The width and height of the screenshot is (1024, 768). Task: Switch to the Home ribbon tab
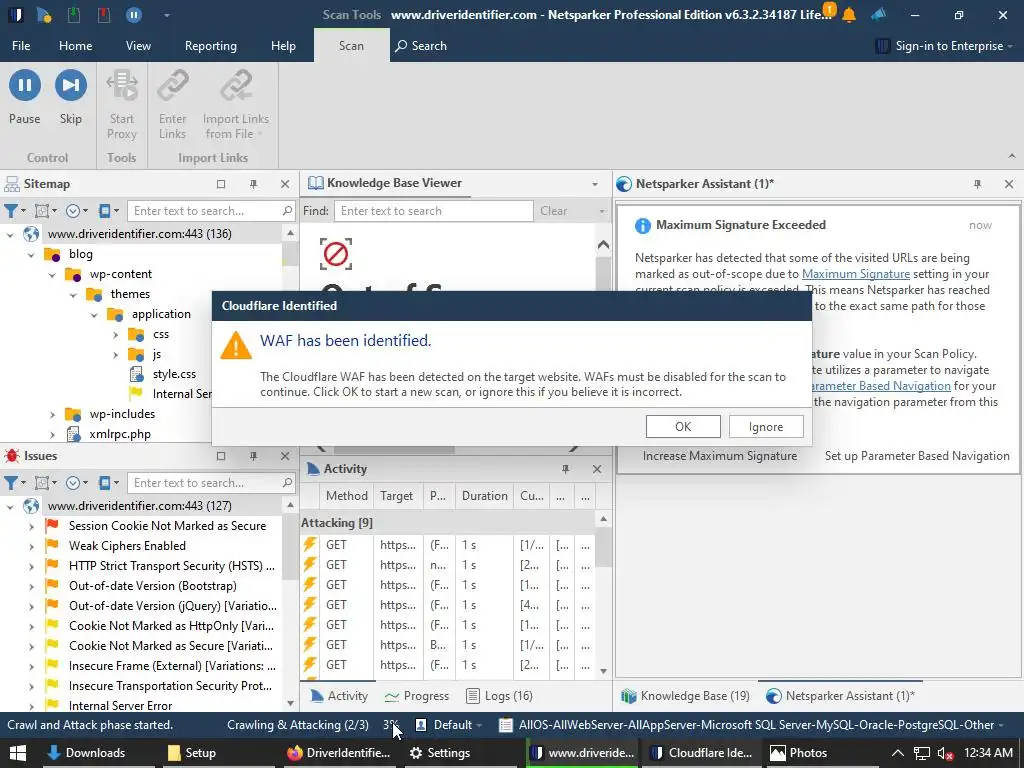pyautogui.click(x=76, y=46)
